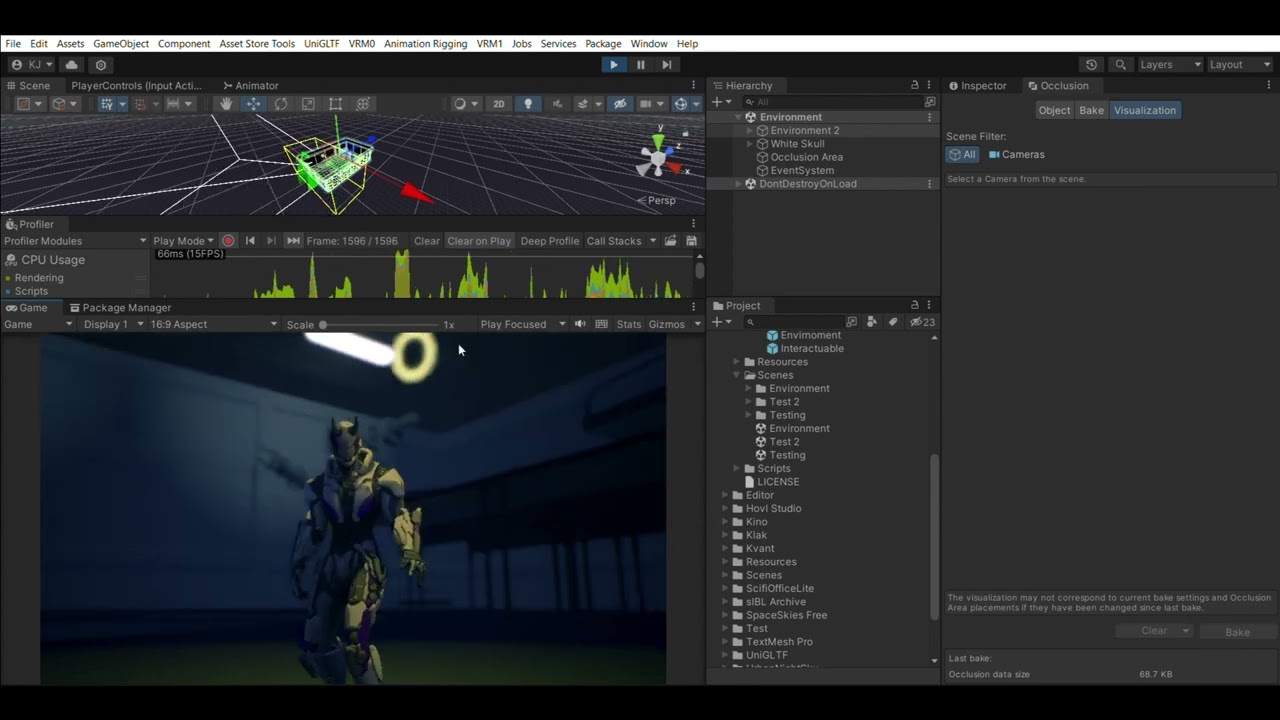Open the Layers dropdown
This screenshot has width=1280, height=720.
pos(1169,65)
